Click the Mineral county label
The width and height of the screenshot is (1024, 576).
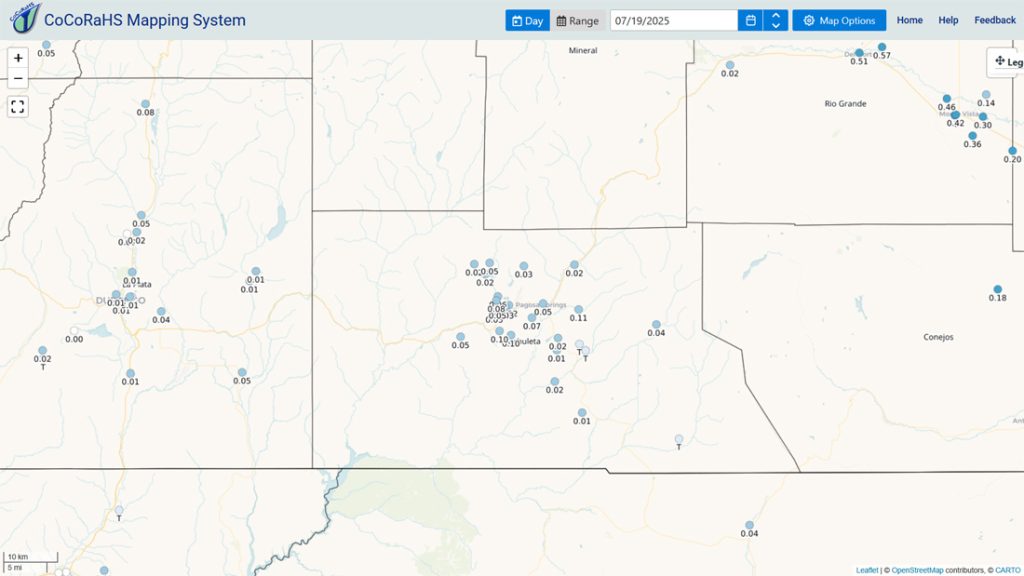coord(583,50)
